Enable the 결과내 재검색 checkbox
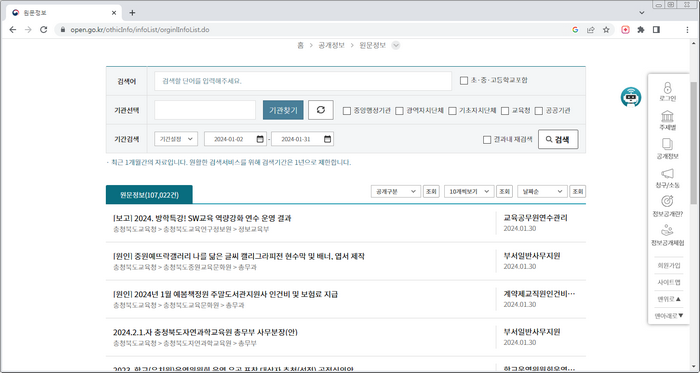The width and height of the screenshot is (700, 373). (x=487, y=140)
